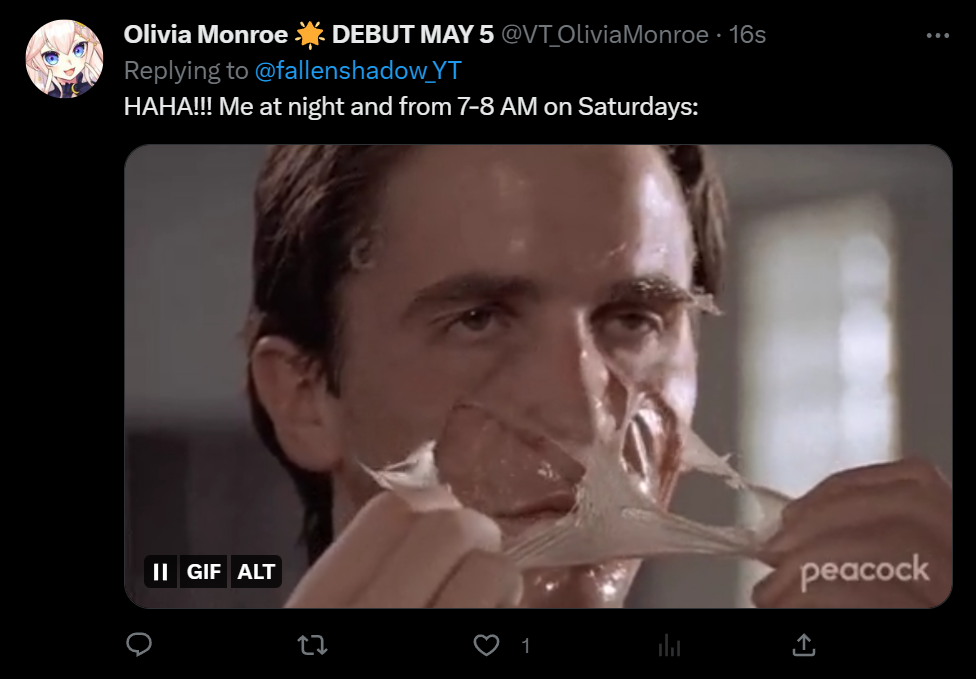This screenshot has height=679, width=976.
Task: Show the ALT image description
Action: [x=256, y=572]
